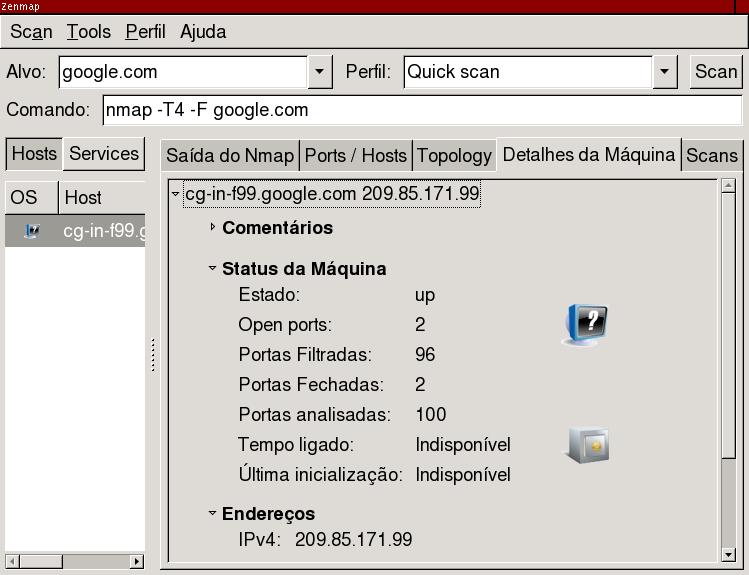This screenshot has height=575, width=749.
Task: Switch to the Ports / Hosts tab
Action: tap(355, 156)
